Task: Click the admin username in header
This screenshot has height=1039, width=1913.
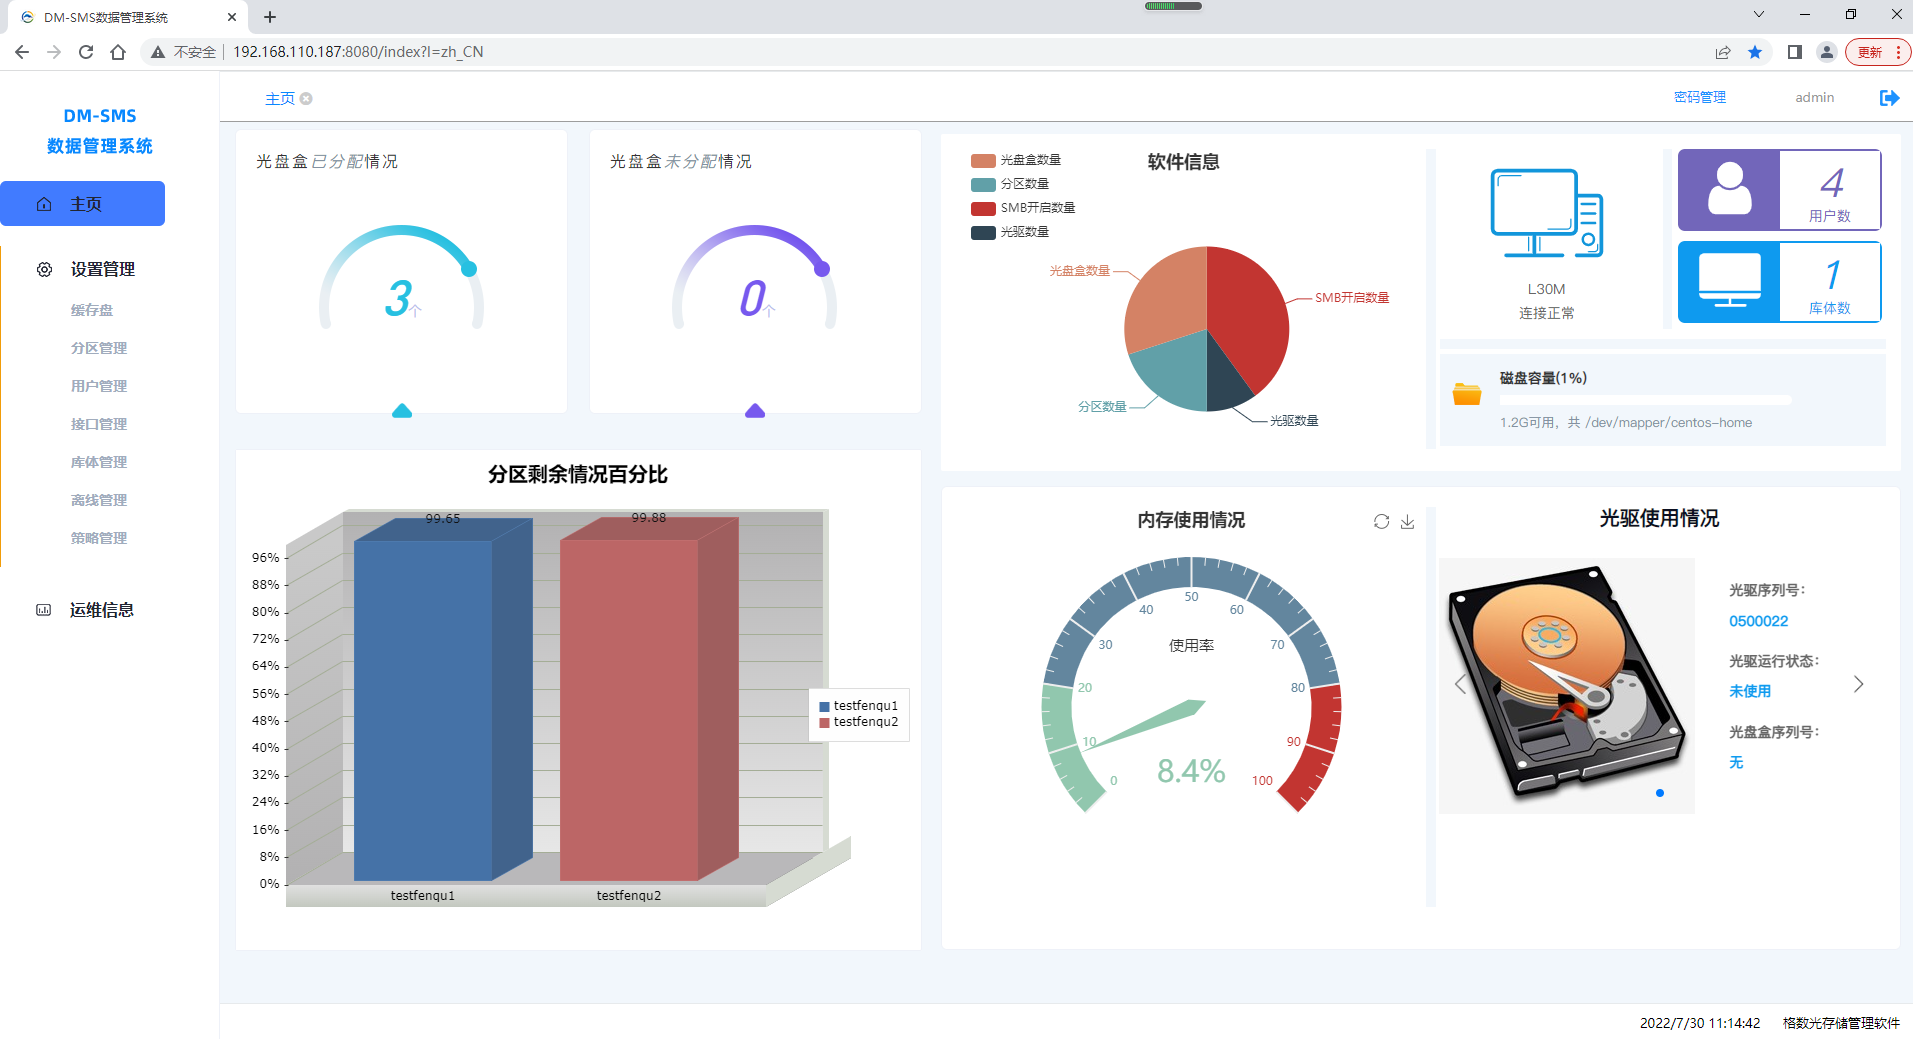Action: point(1814,97)
